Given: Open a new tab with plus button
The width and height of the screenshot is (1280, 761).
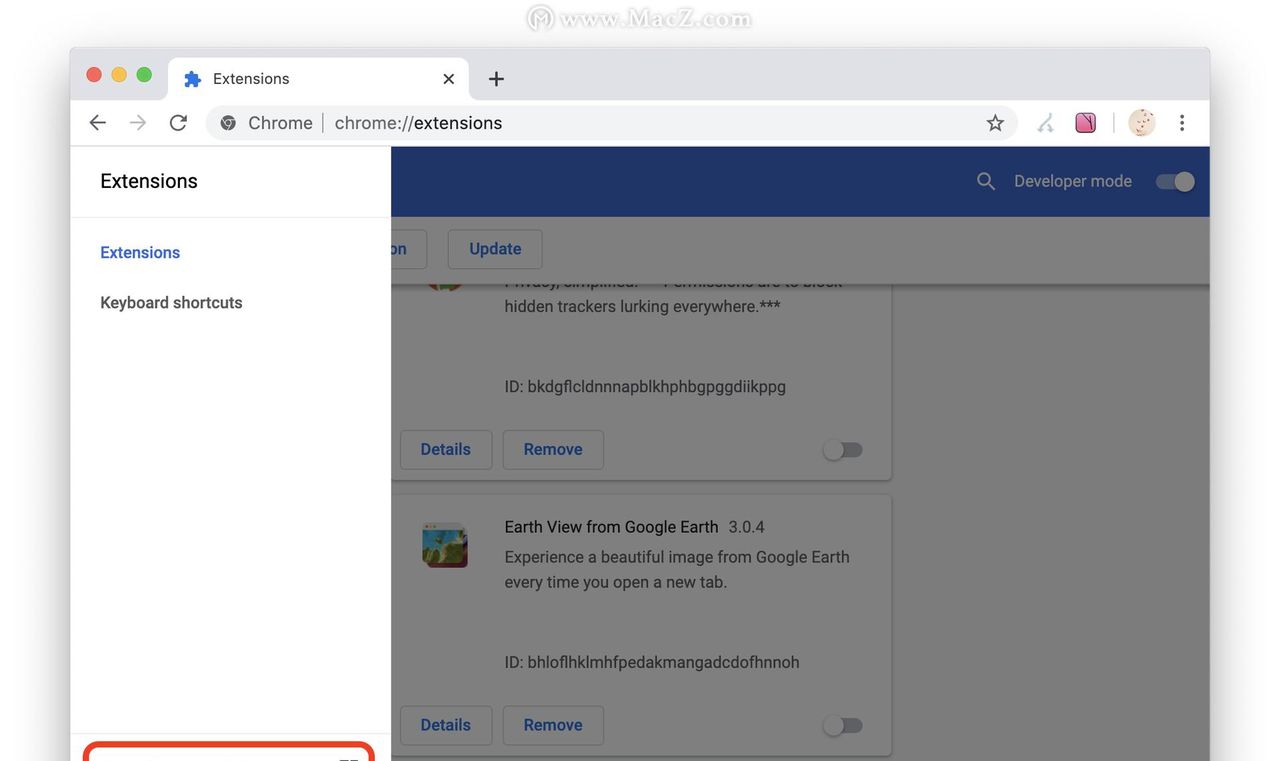Looking at the screenshot, I should click(496, 79).
